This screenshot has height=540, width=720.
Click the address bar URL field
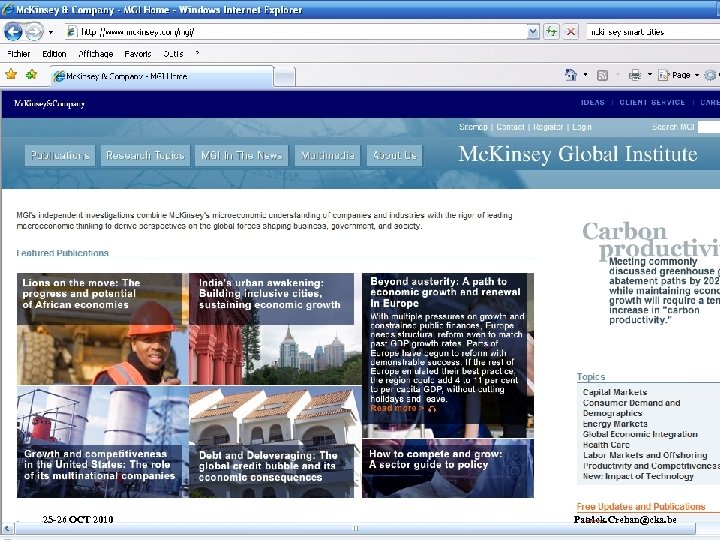coord(297,32)
